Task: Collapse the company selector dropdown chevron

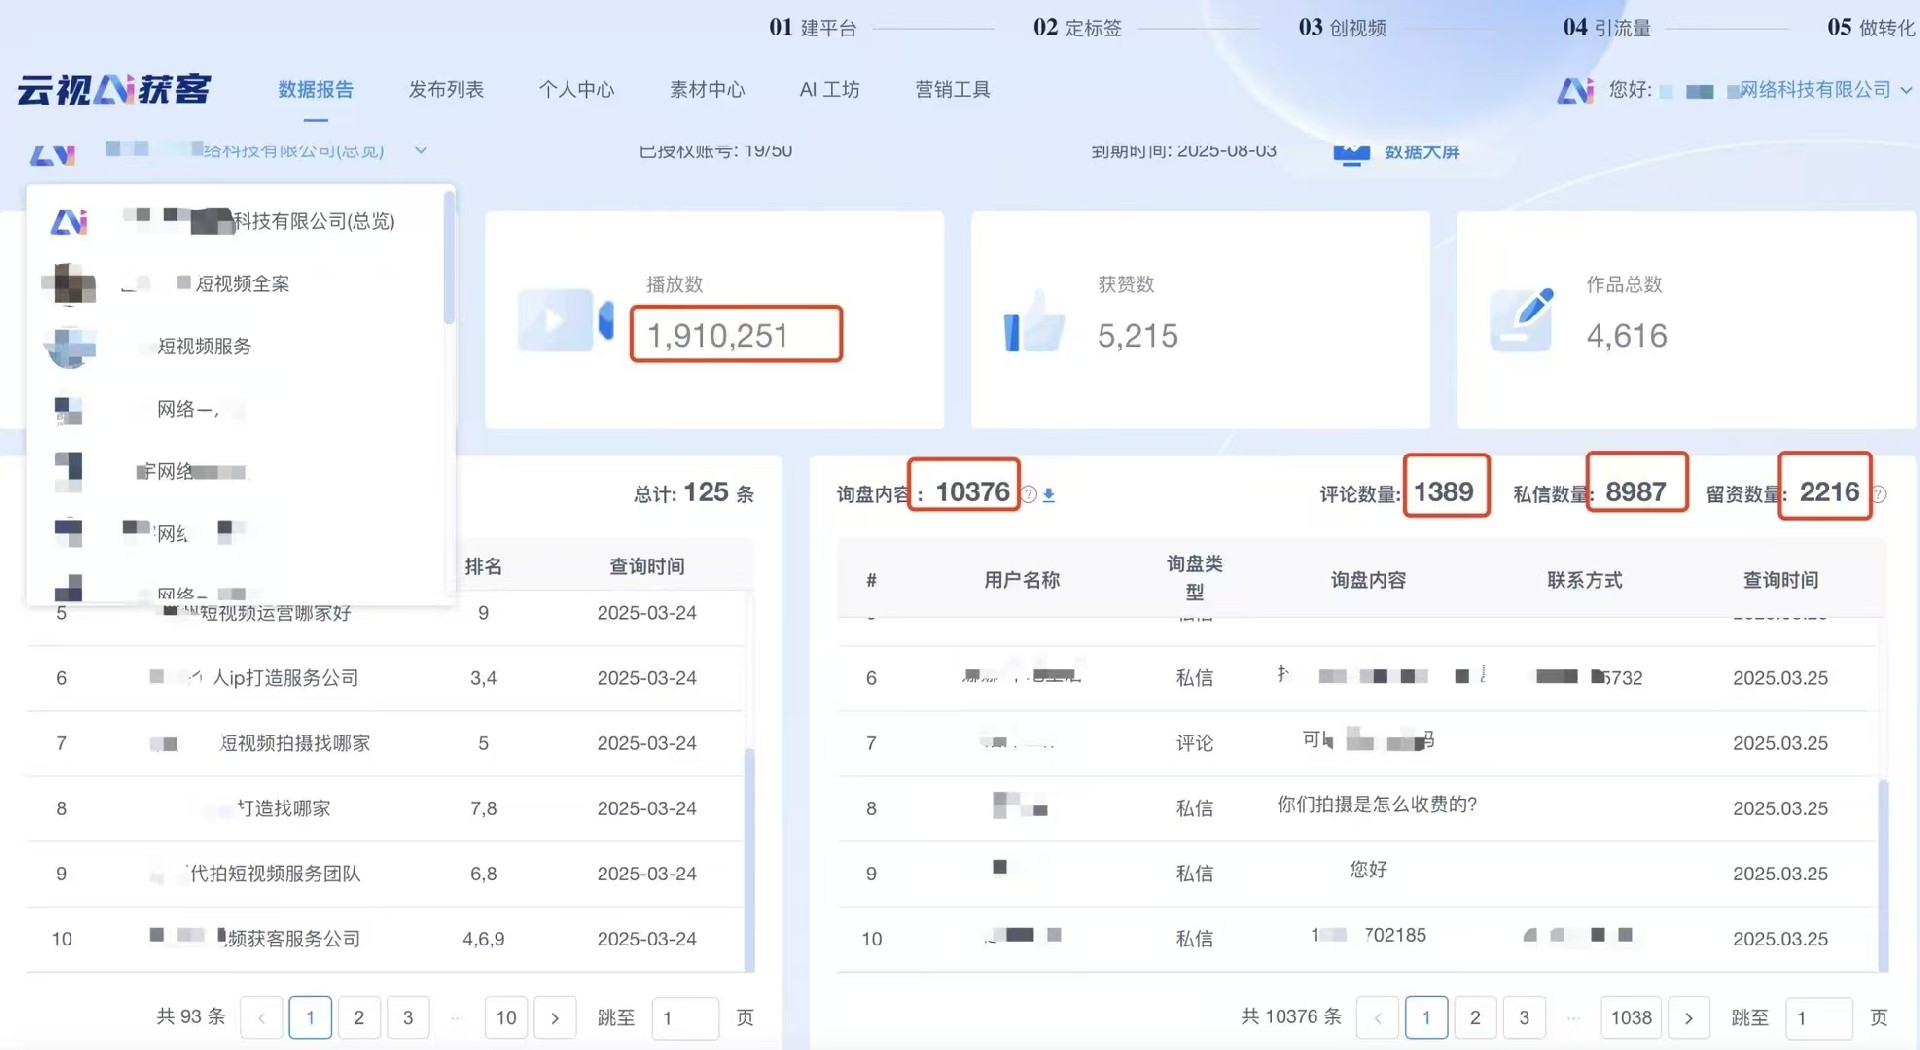Action: 421,150
